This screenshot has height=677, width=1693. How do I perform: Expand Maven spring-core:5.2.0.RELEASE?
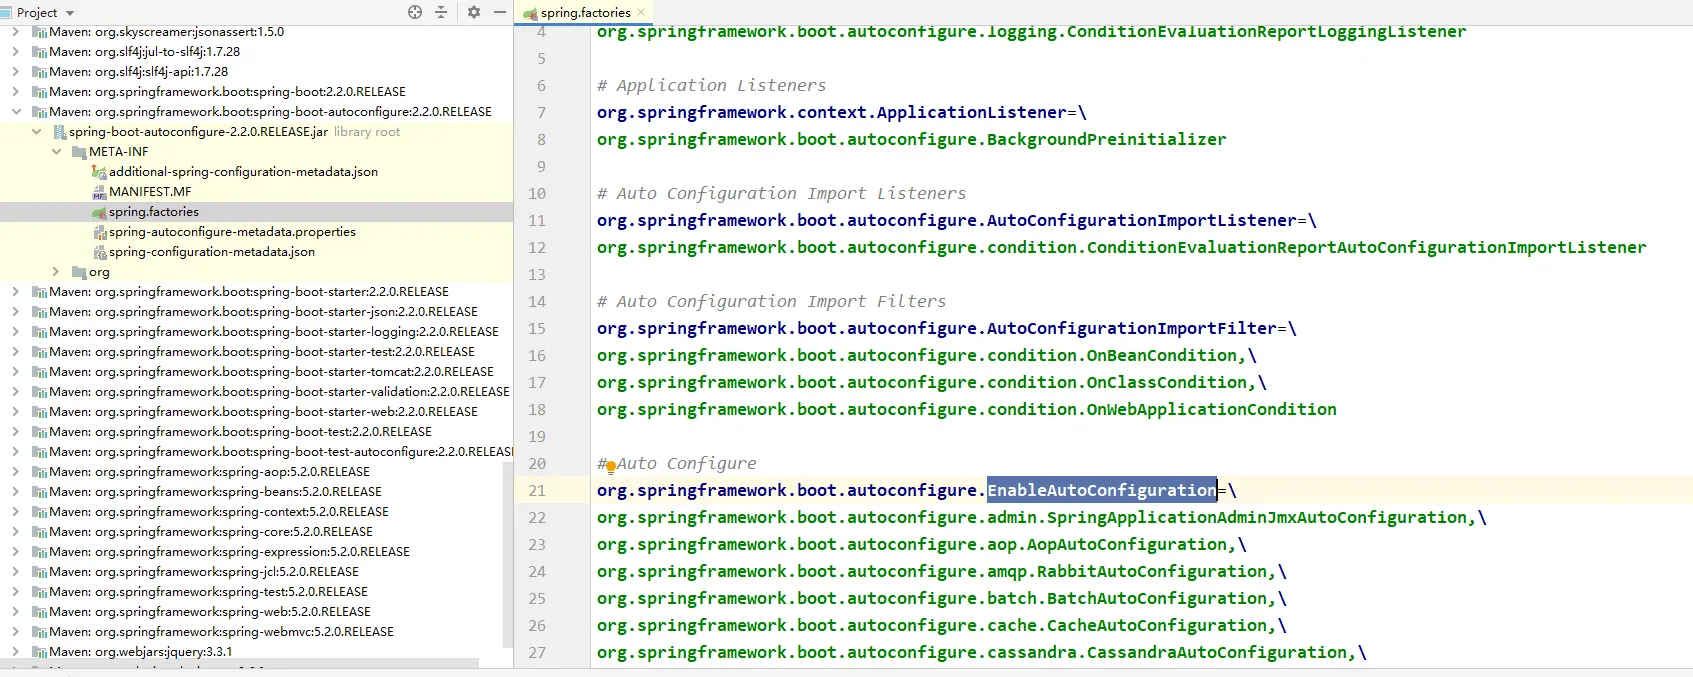[x=16, y=532]
